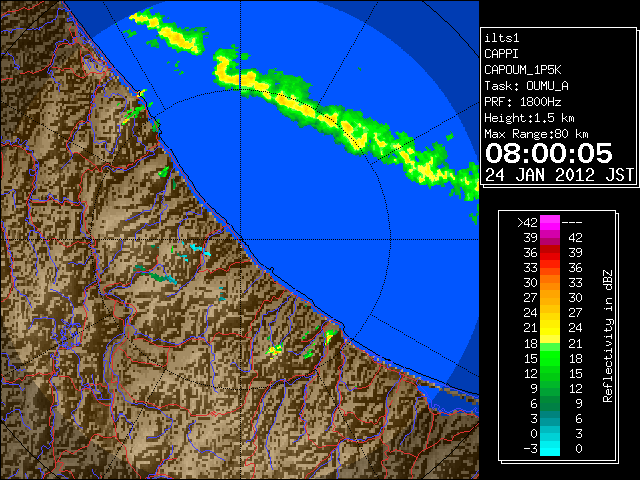
Task: Select the 'Height:1.5 km' text
Action: (x=529, y=118)
